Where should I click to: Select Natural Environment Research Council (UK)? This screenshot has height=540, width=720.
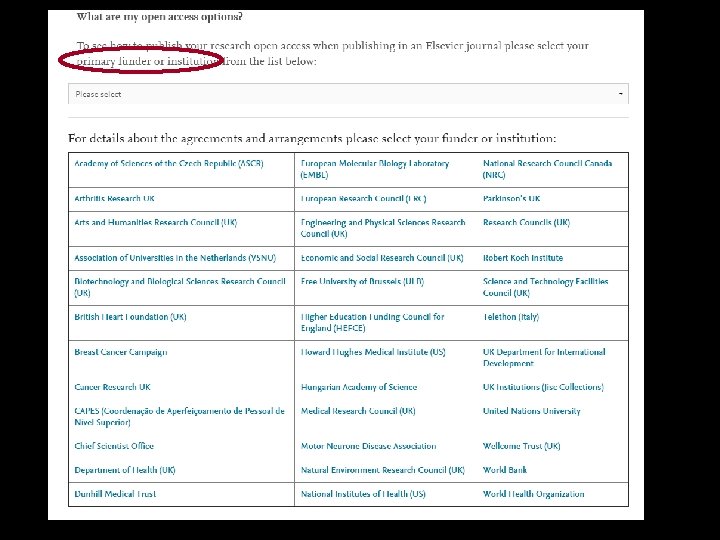pyautogui.click(x=382, y=470)
